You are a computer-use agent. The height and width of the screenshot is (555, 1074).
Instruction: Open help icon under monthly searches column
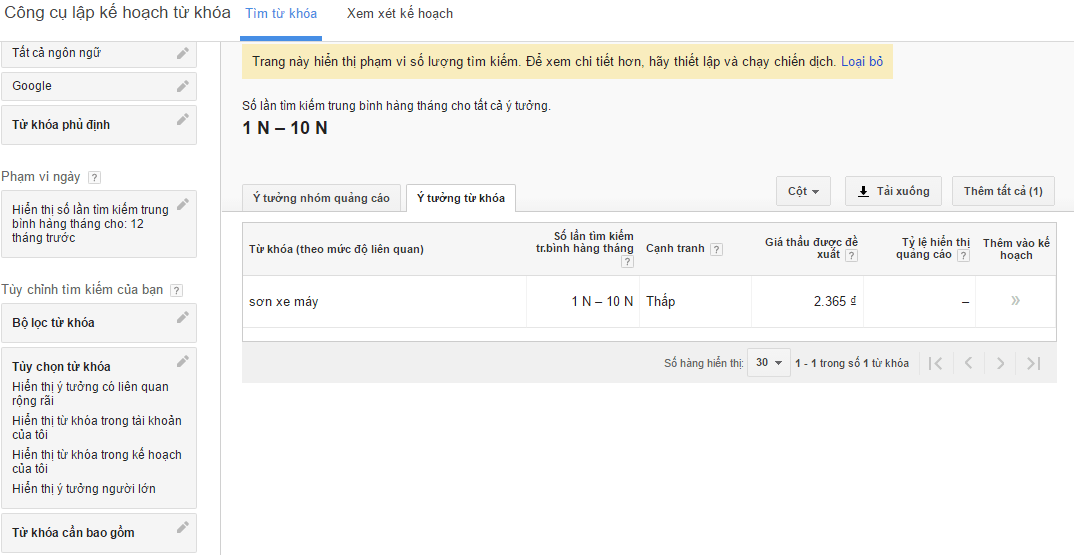pos(627,262)
